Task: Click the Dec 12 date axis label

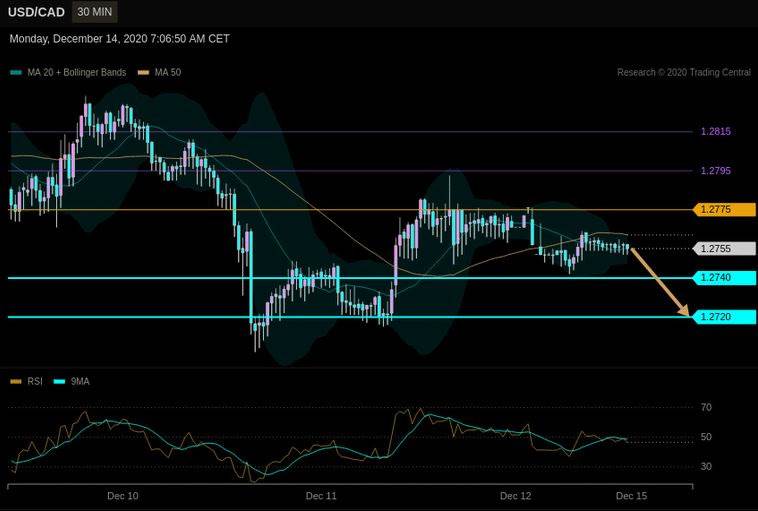Action: point(515,496)
